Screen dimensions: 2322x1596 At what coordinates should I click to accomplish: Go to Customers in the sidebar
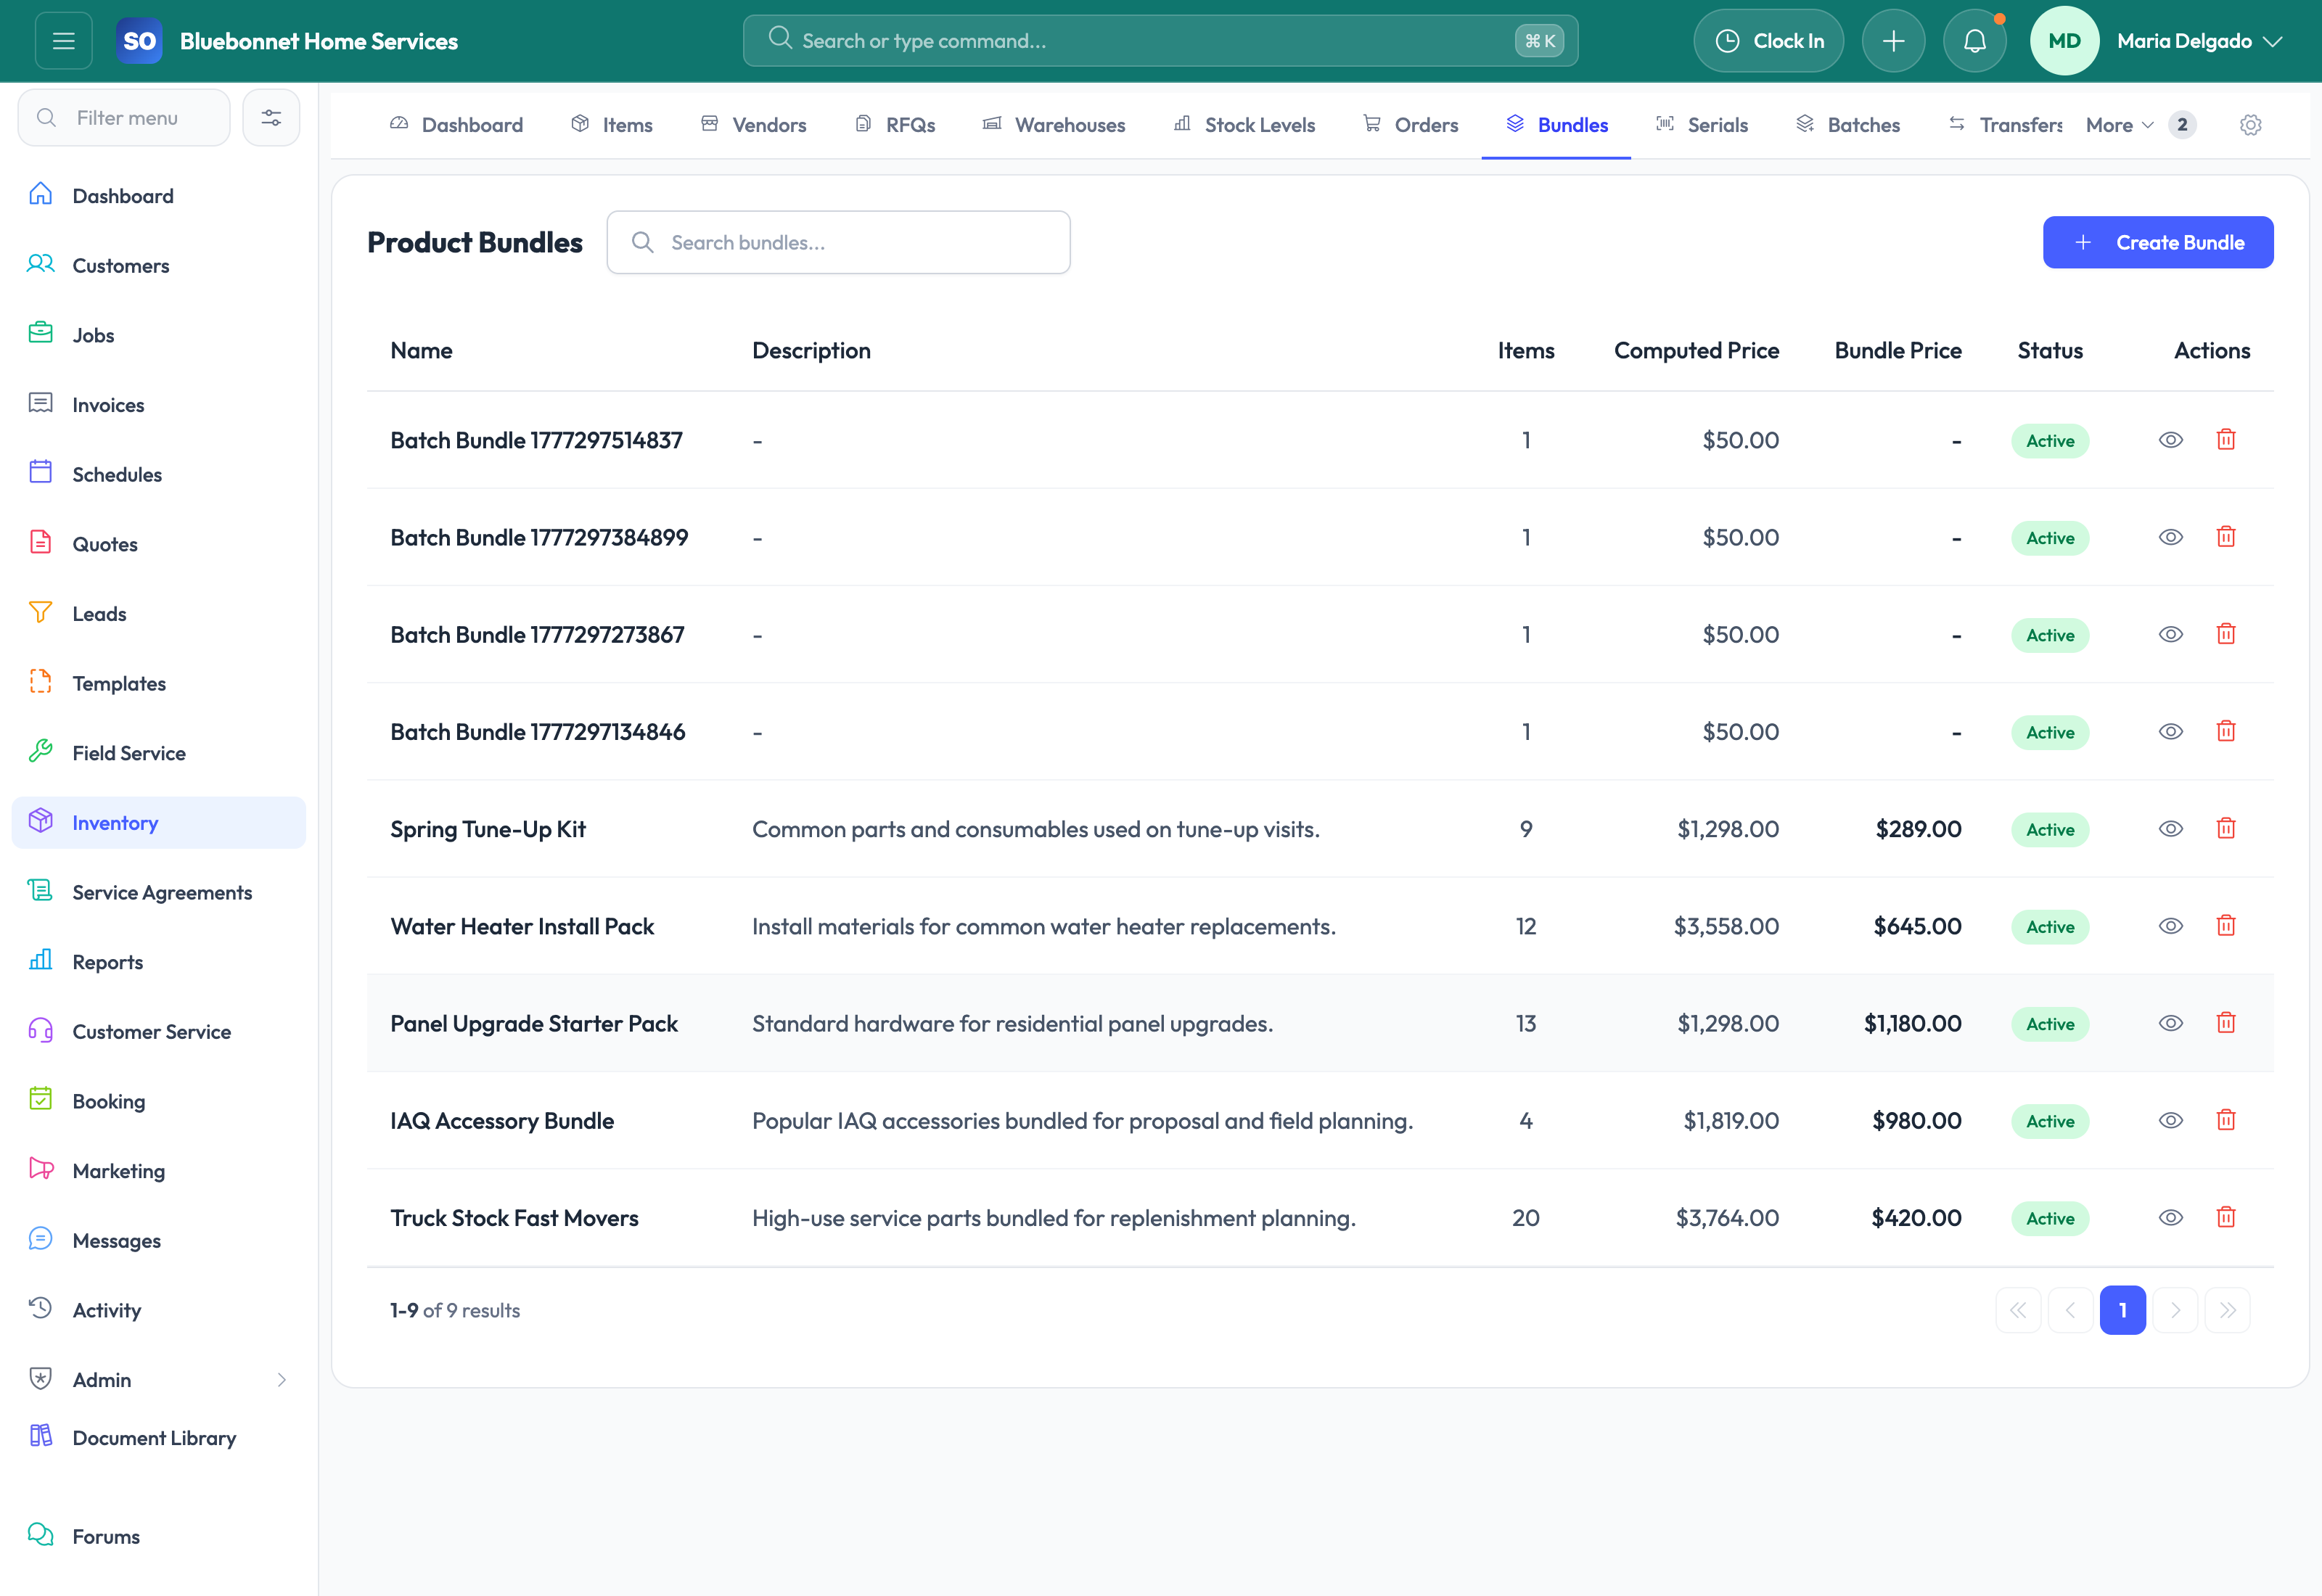pos(159,265)
